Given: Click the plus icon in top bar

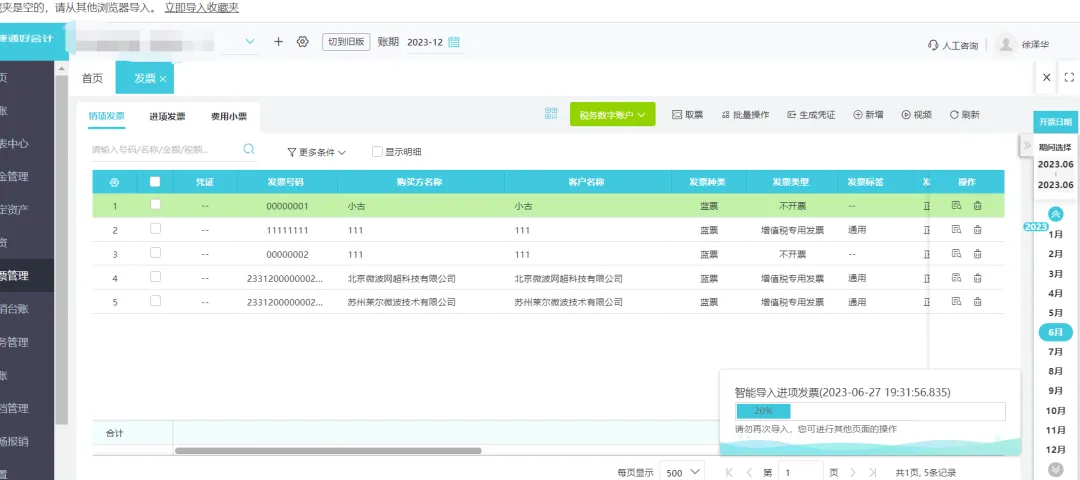Looking at the screenshot, I should [278, 41].
